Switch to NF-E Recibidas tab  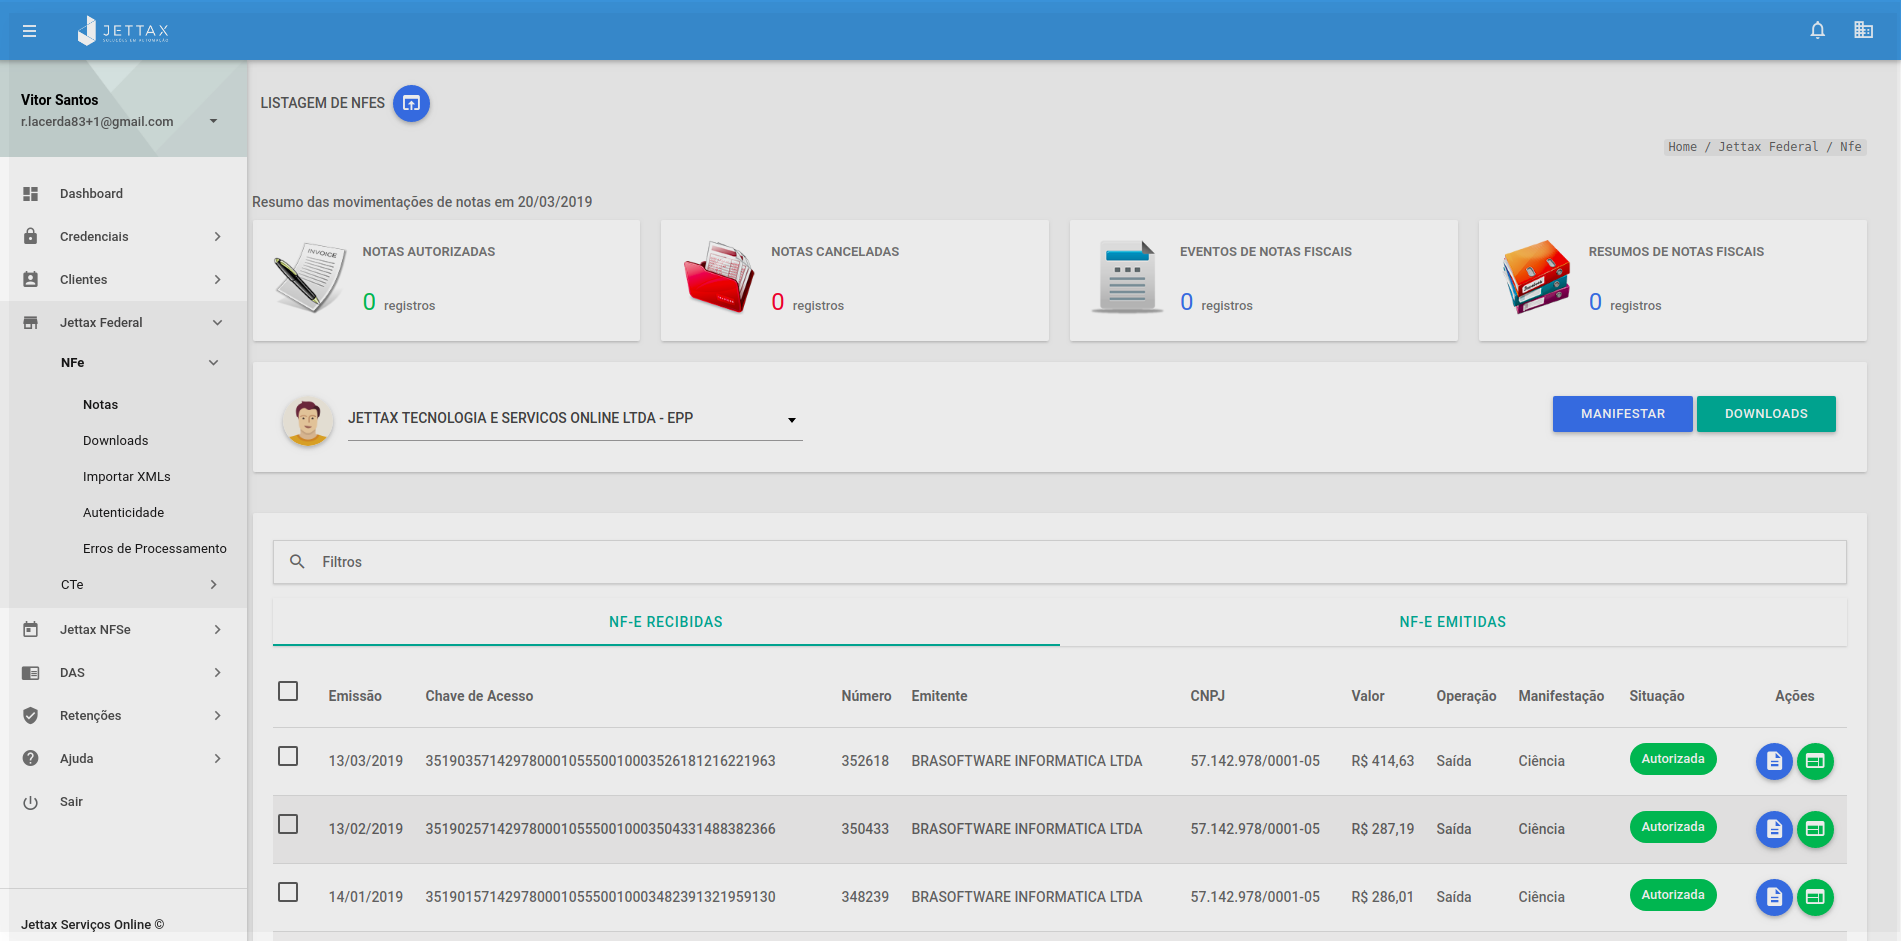[x=666, y=622]
